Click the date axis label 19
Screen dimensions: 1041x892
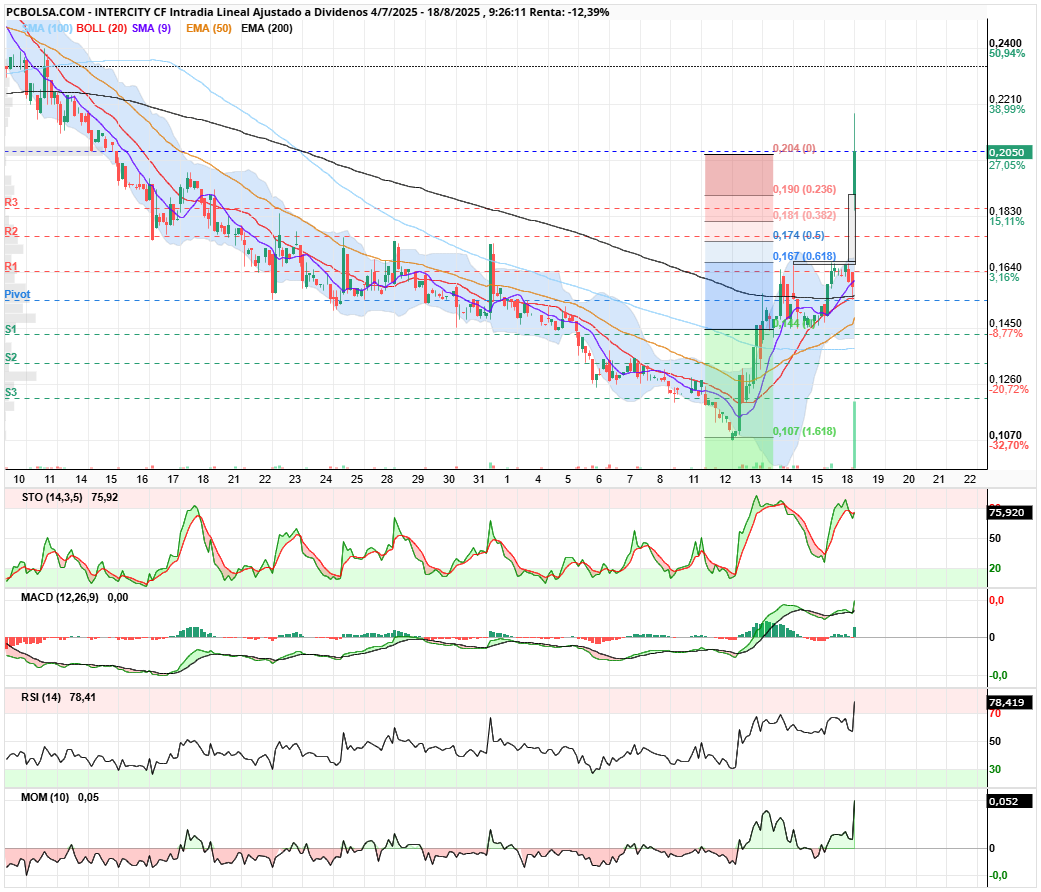tap(878, 479)
